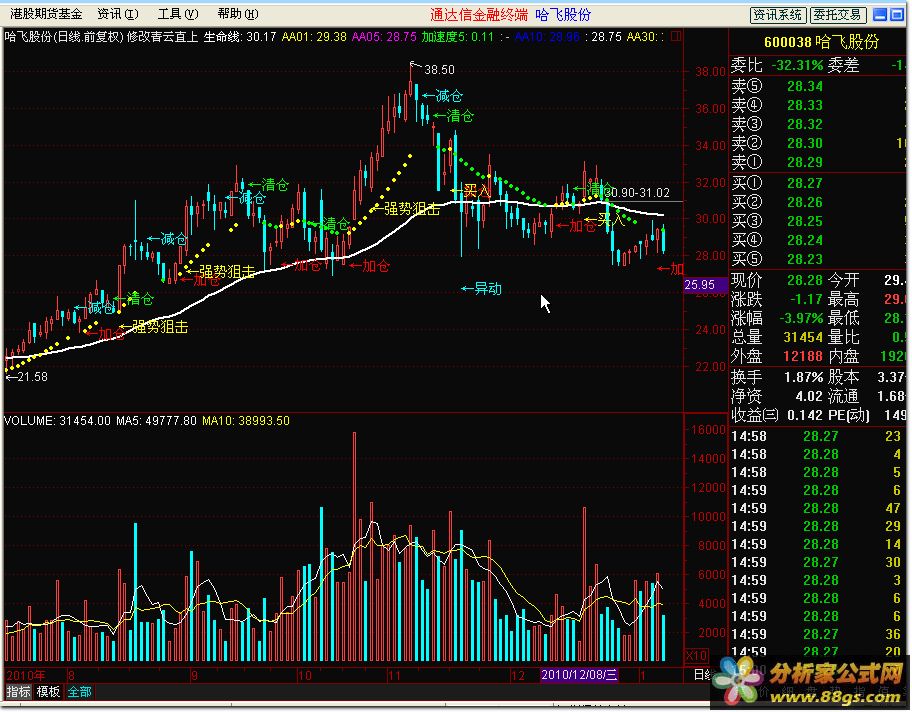Click the 38.00 price axis label

pyautogui.click(x=710, y=72)
